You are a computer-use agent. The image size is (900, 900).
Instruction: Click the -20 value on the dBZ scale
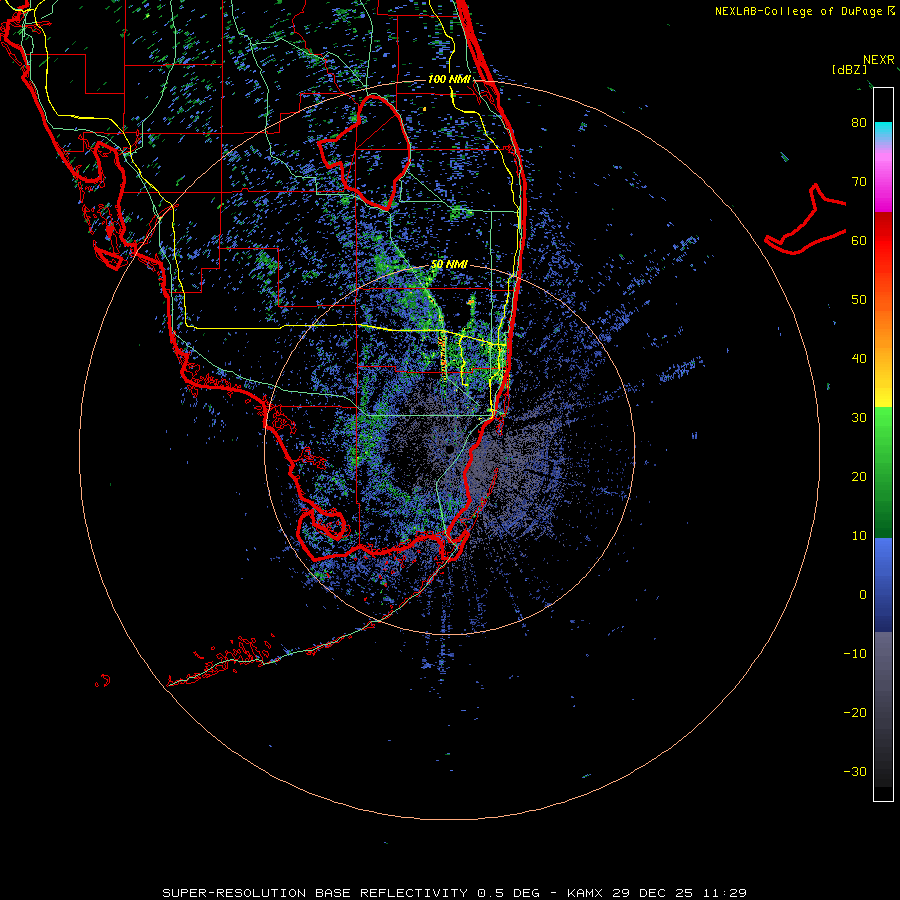click(x=855, y=713)
